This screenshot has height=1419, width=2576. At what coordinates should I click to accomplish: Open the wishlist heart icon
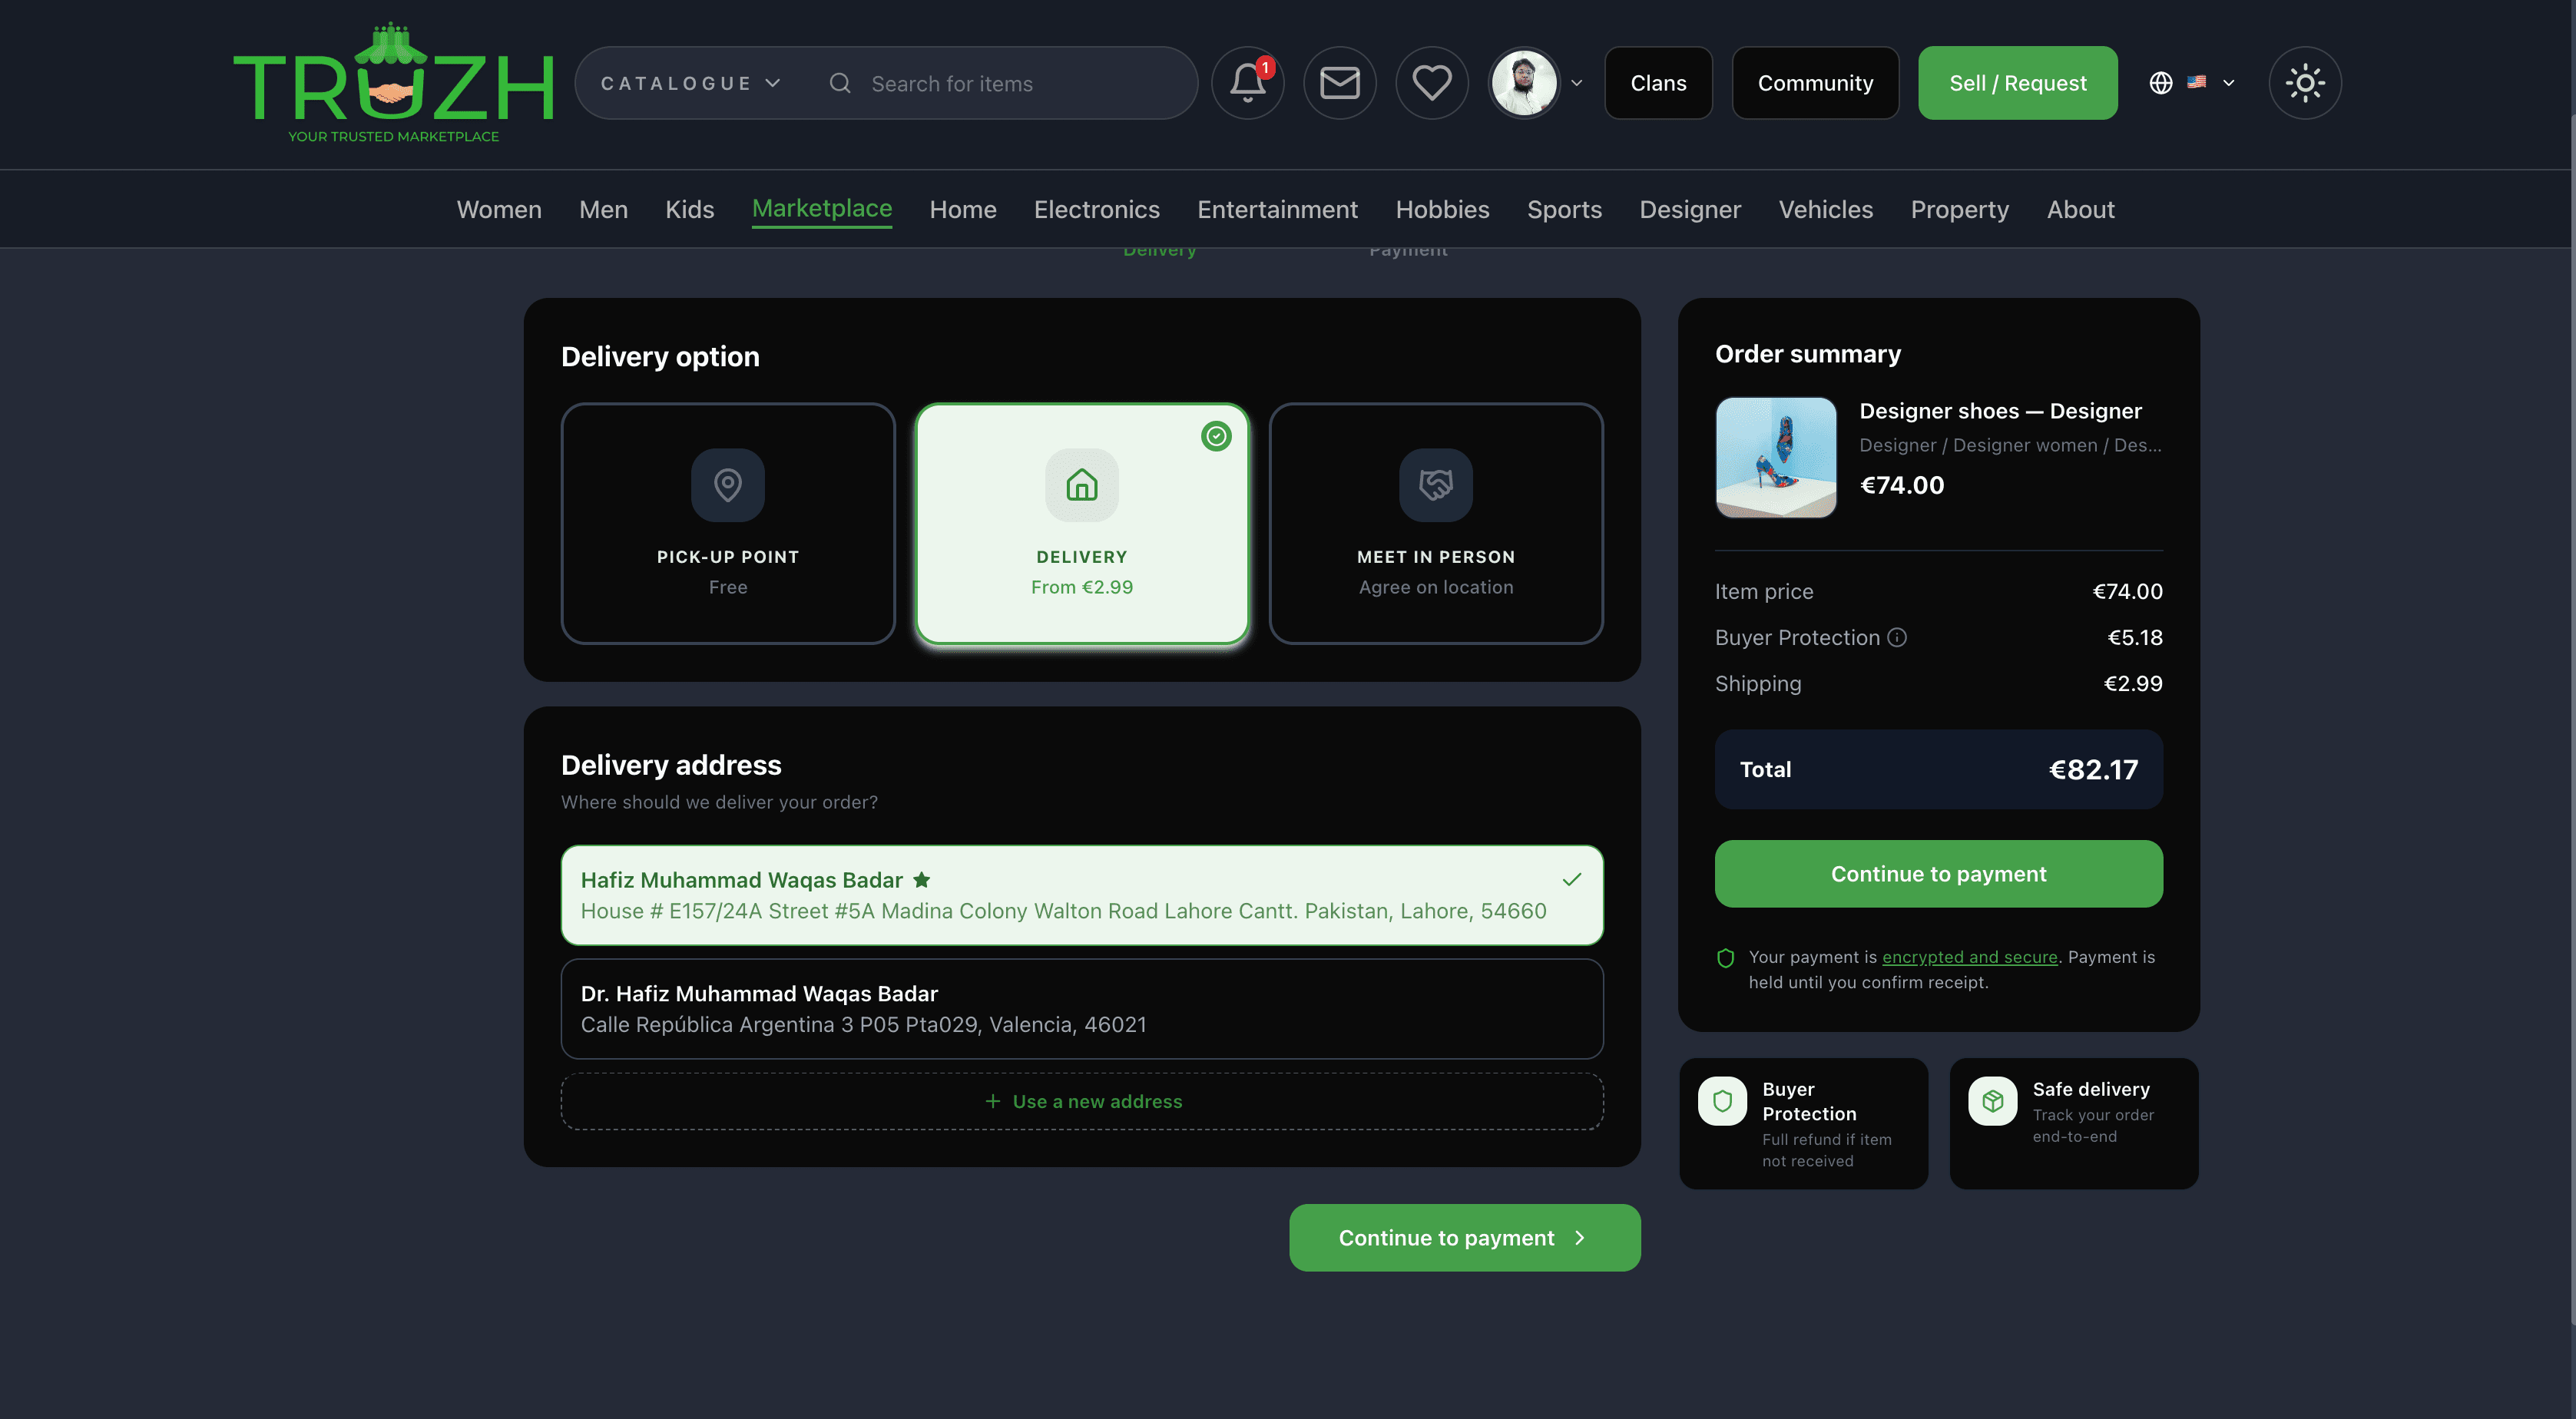click(x=1432, y=83)
